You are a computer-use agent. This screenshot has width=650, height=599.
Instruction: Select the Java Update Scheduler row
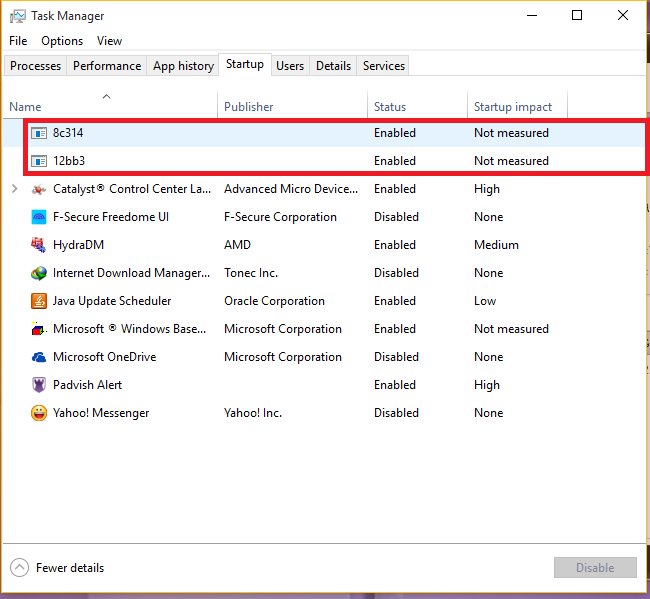tap(323, 301)
